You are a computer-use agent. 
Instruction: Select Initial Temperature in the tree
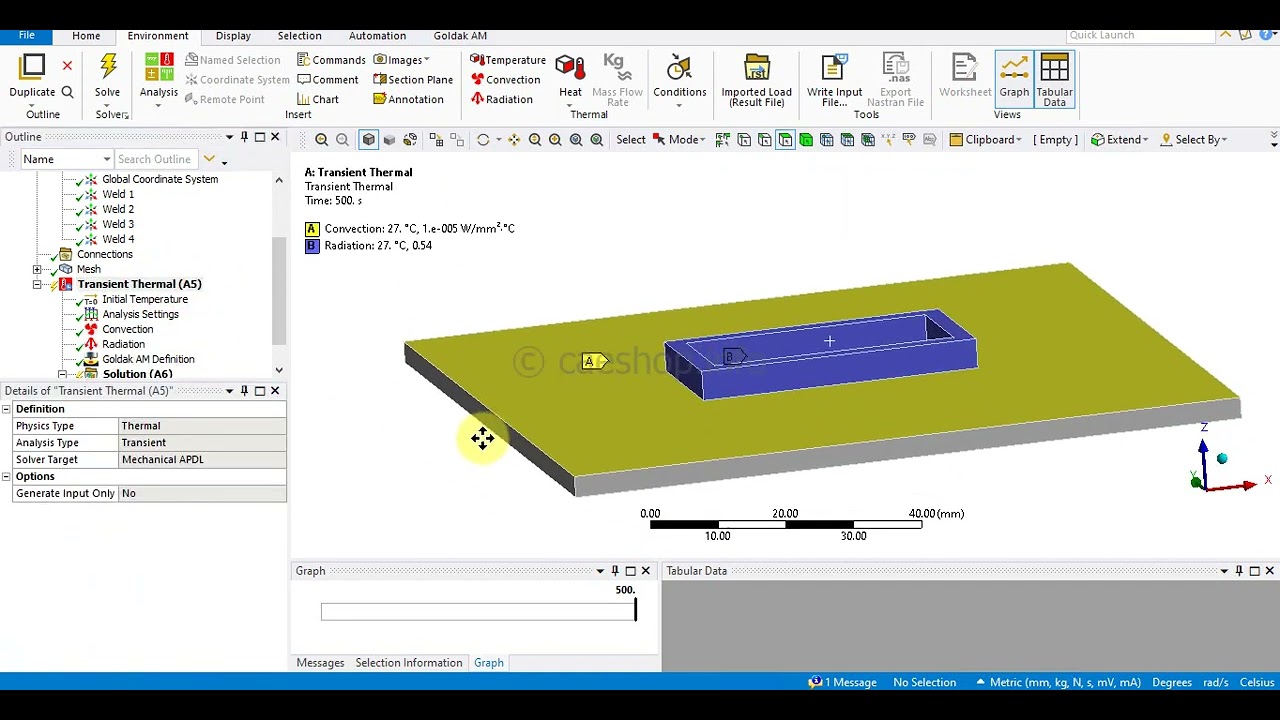(145, 299)
